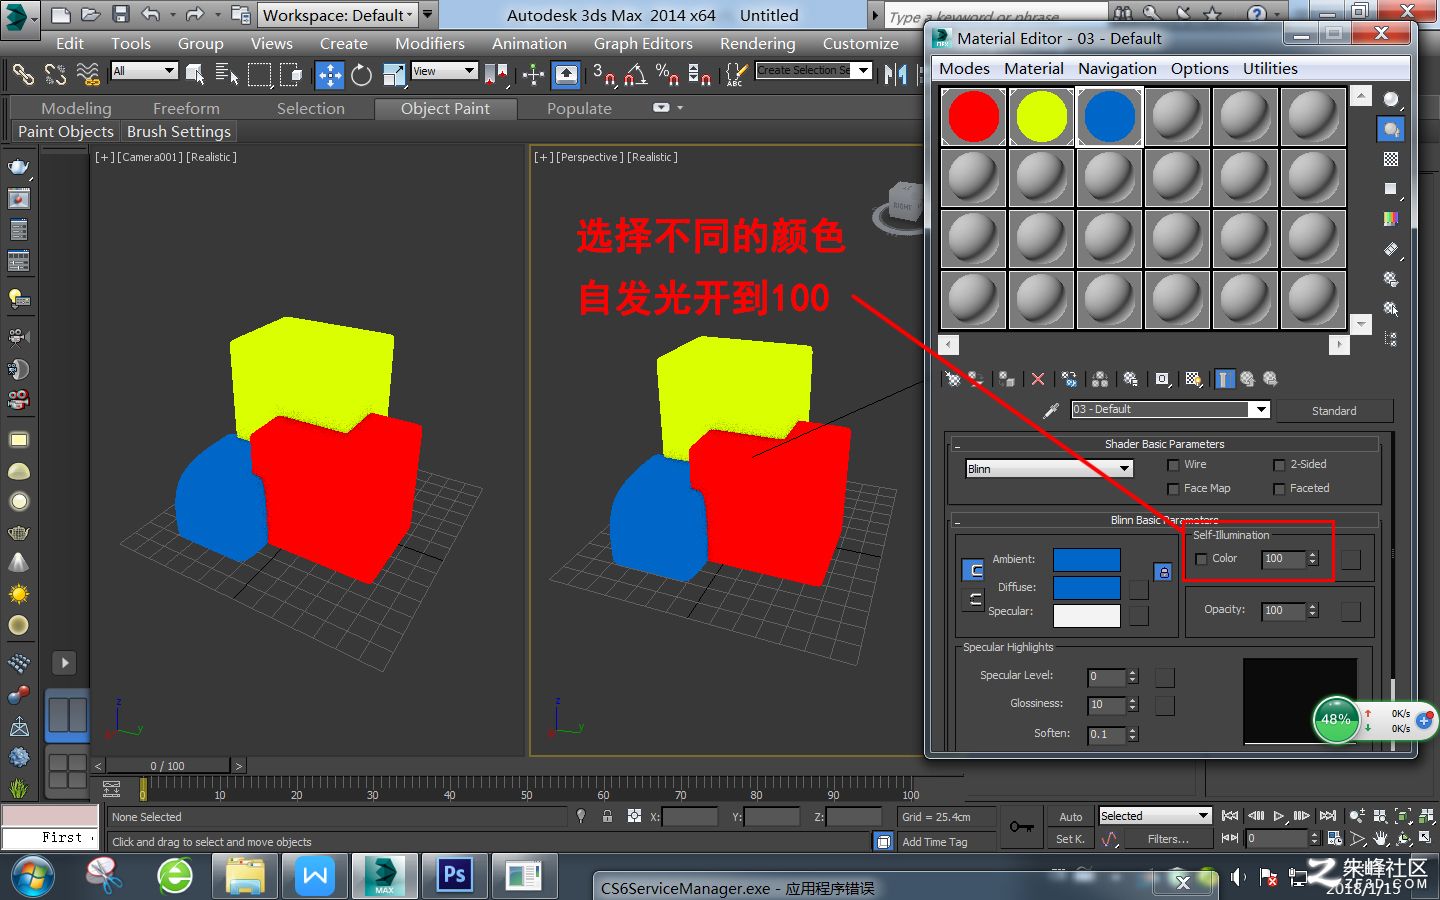Select the Select and Move tool
Screen dimensions: 1440x900
point(329,74)
